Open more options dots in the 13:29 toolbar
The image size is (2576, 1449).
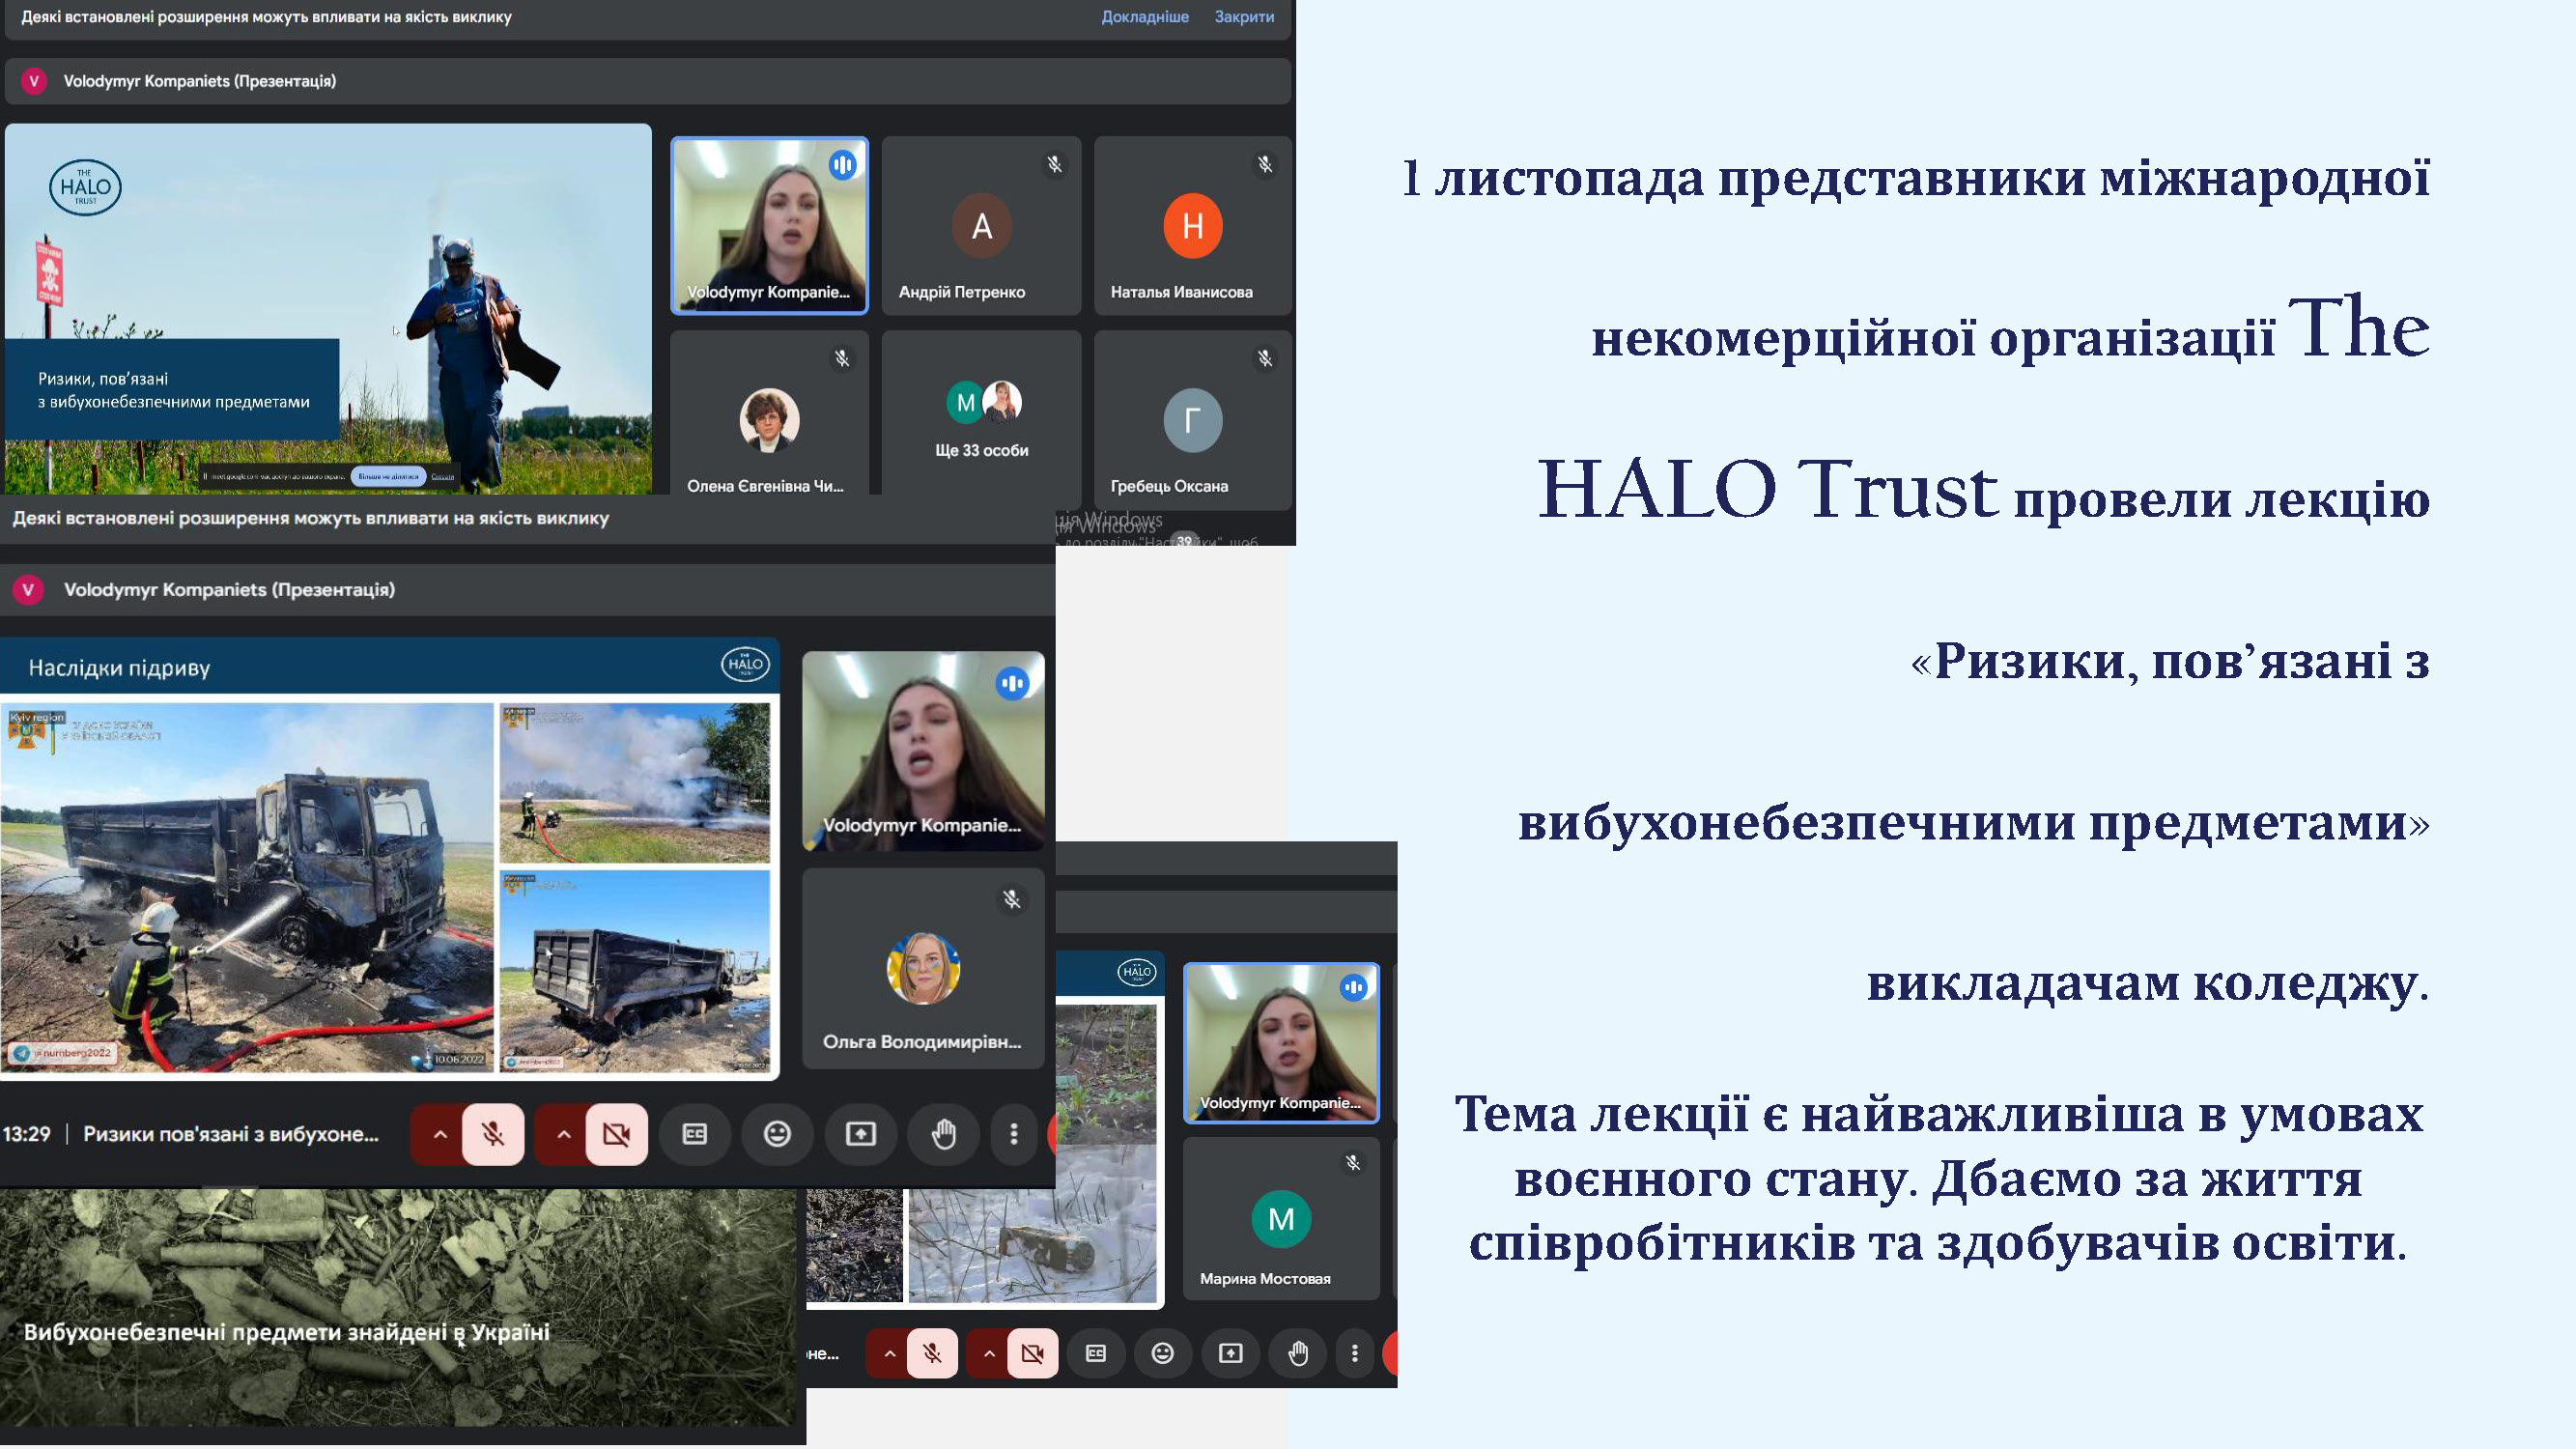click(1014, 1134)
